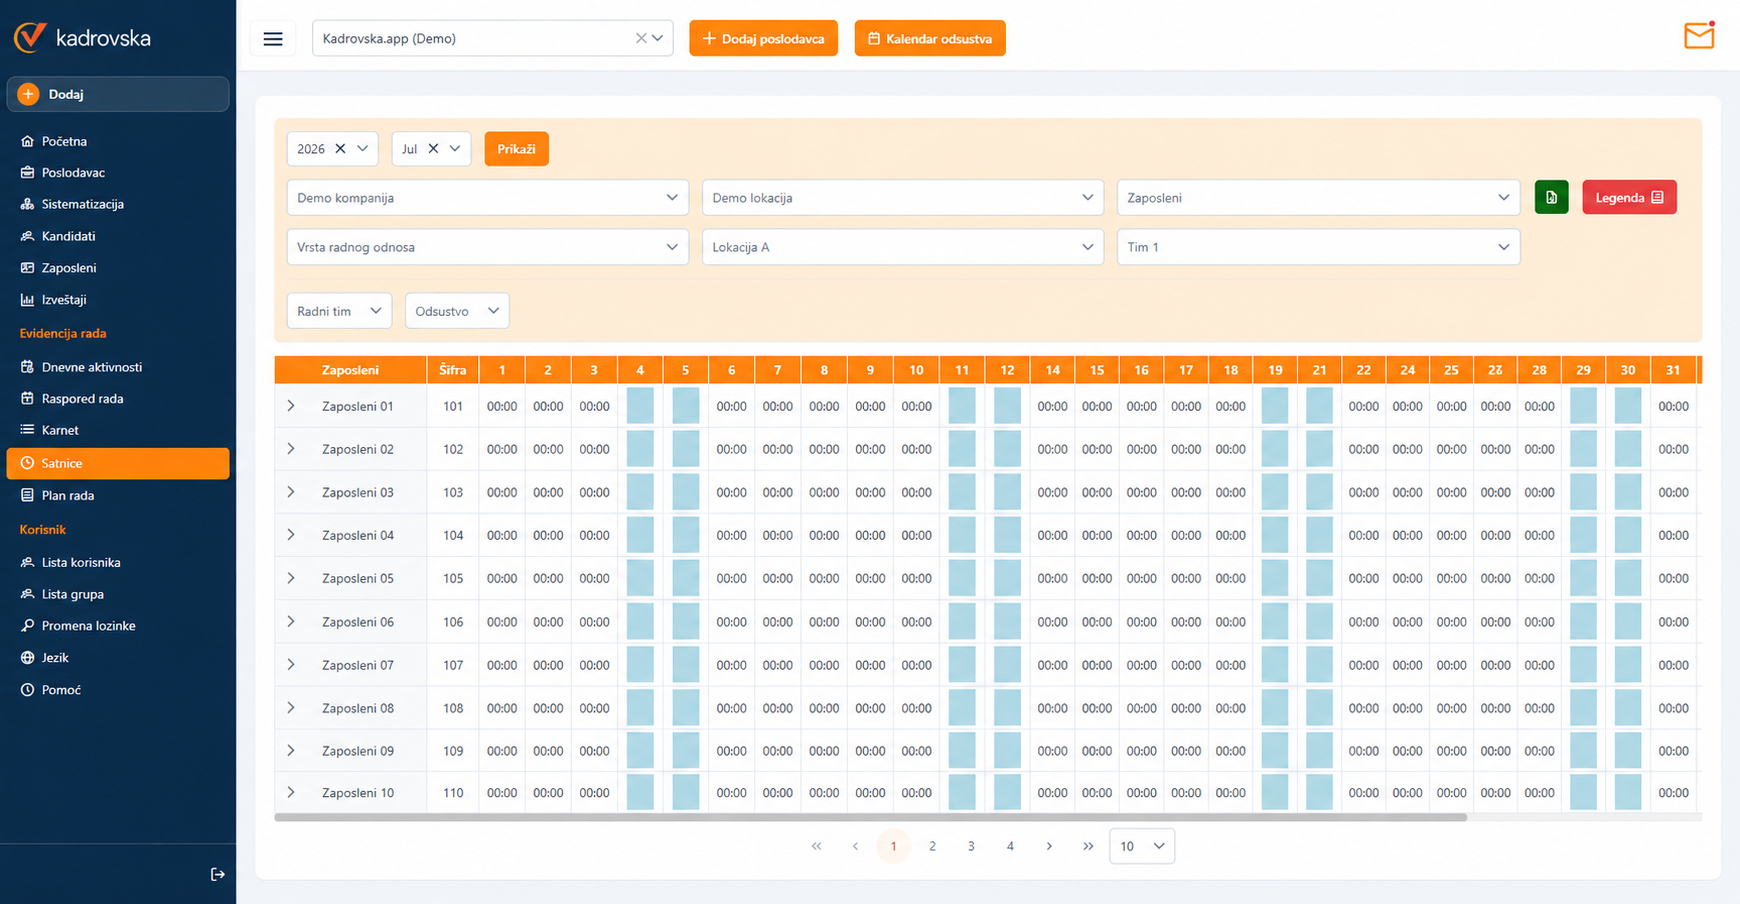Open Demo kompanija dropdown
1740x904 pixels.
(488, 197)
